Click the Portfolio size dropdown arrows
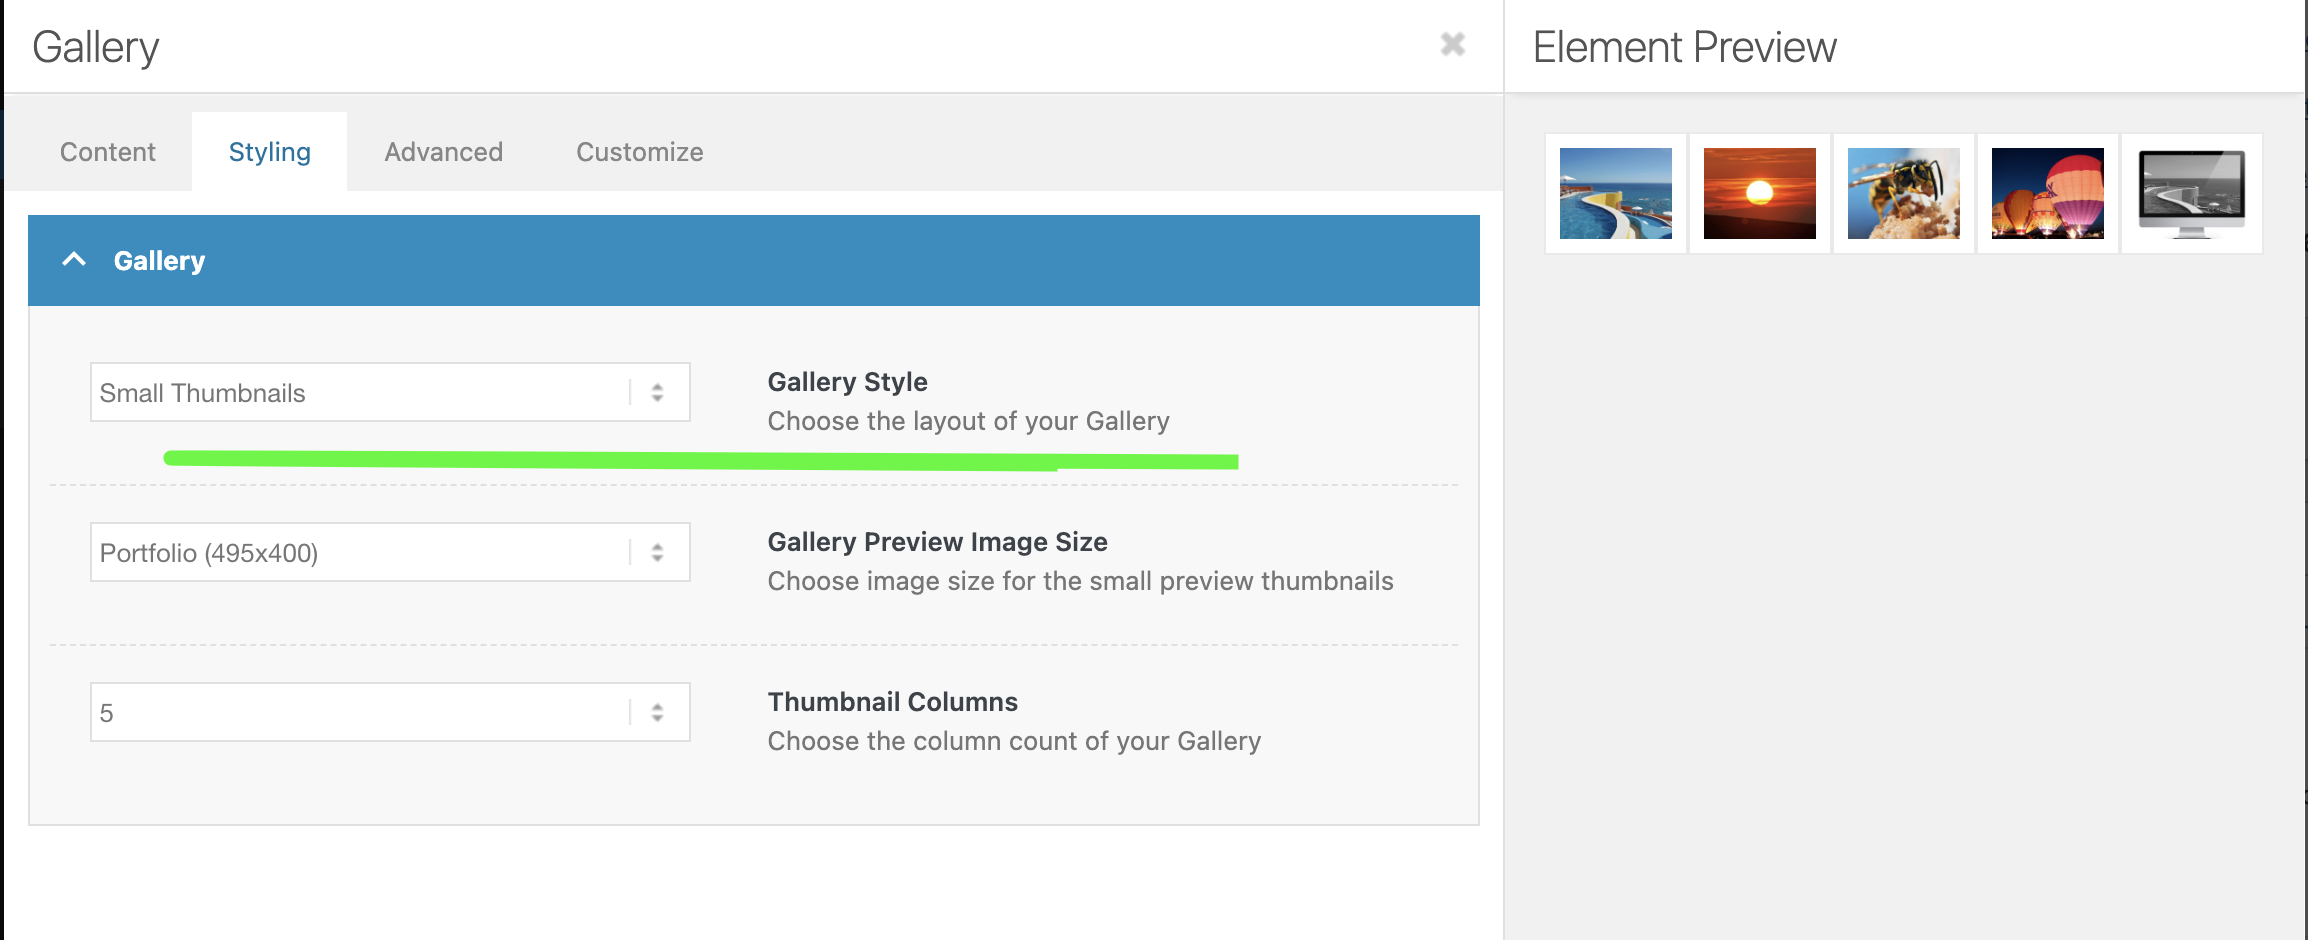The width and height of the screenshot is (2308, 940). click(657, 552)
